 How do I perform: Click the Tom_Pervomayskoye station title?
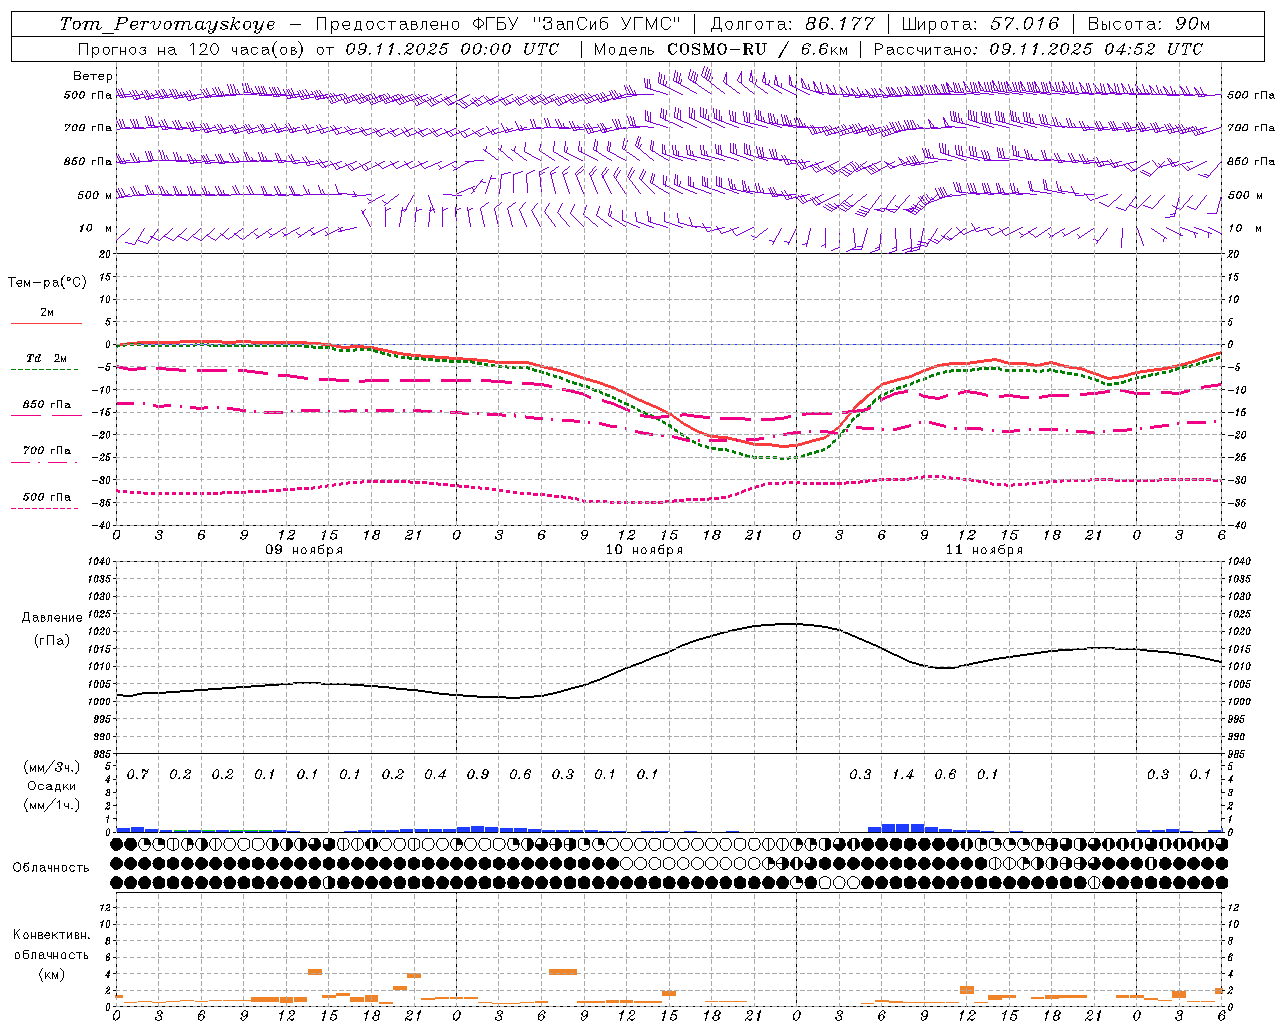point(167,24)
